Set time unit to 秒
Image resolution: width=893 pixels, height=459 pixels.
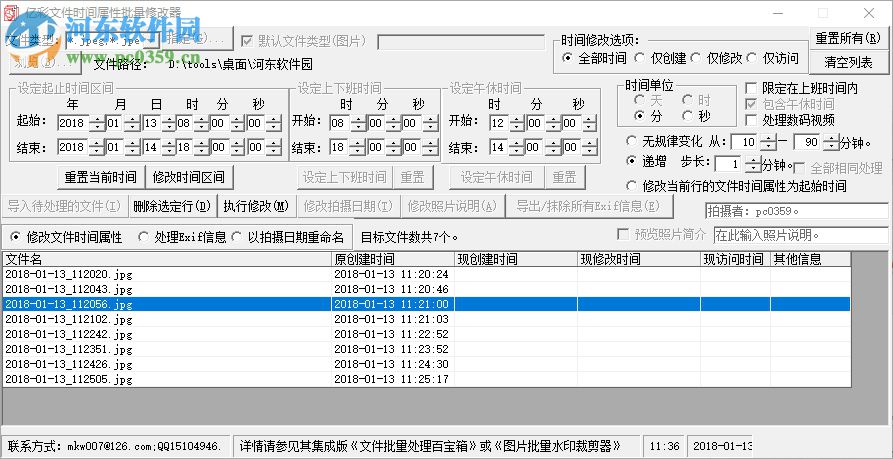[x=697, y=116]
